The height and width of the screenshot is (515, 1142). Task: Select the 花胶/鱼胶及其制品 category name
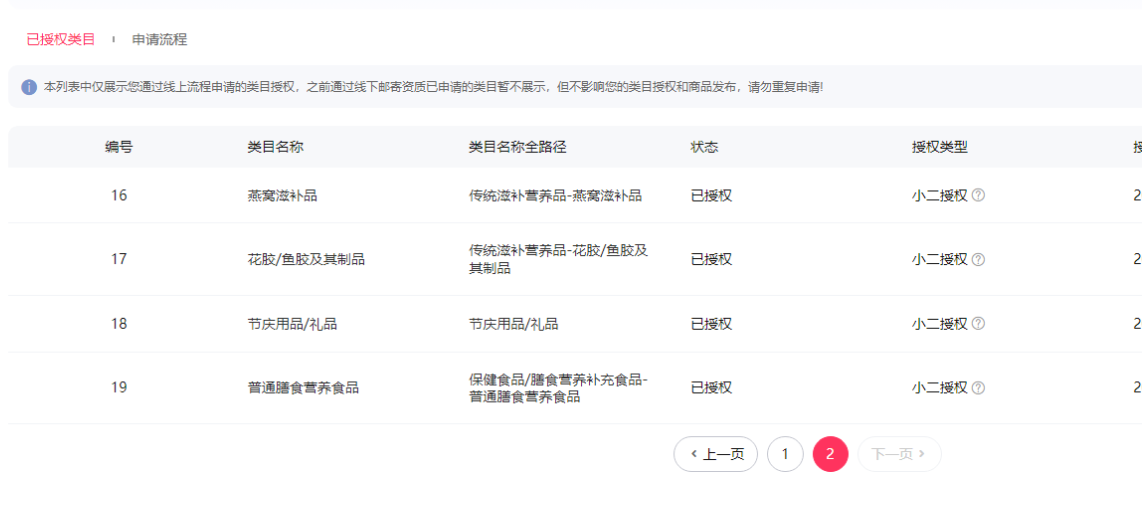(x=306, y=259)
